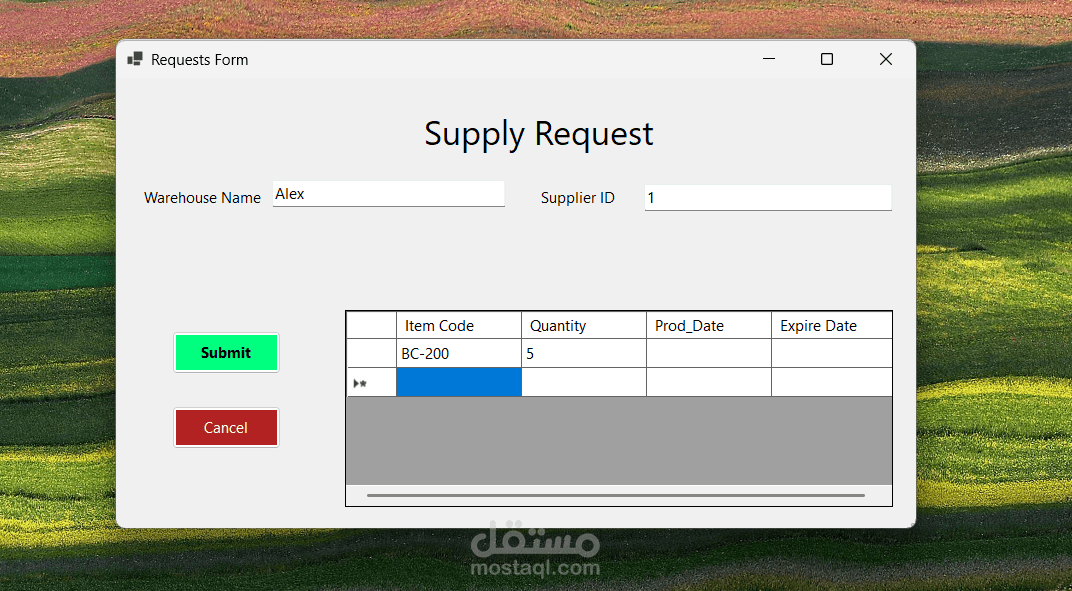The image size is (1072, 591).
Task: Focus the Supplier ID input field
Action: click(768, 198)
